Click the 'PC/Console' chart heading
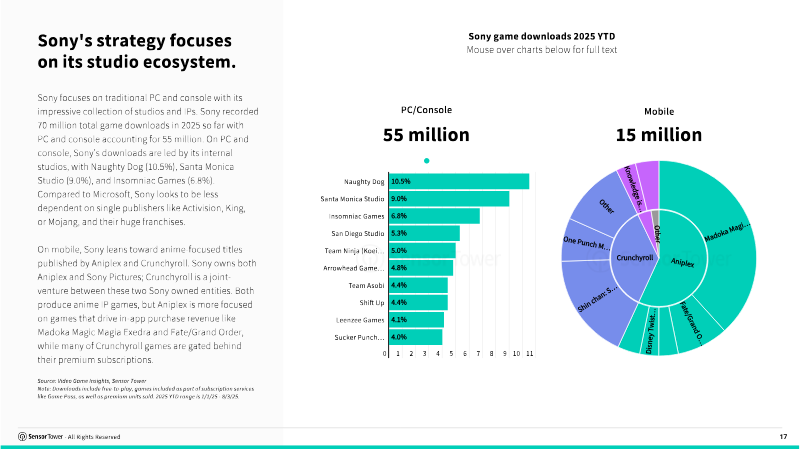Screen dimensions: 800x449 tap(426, 110)
